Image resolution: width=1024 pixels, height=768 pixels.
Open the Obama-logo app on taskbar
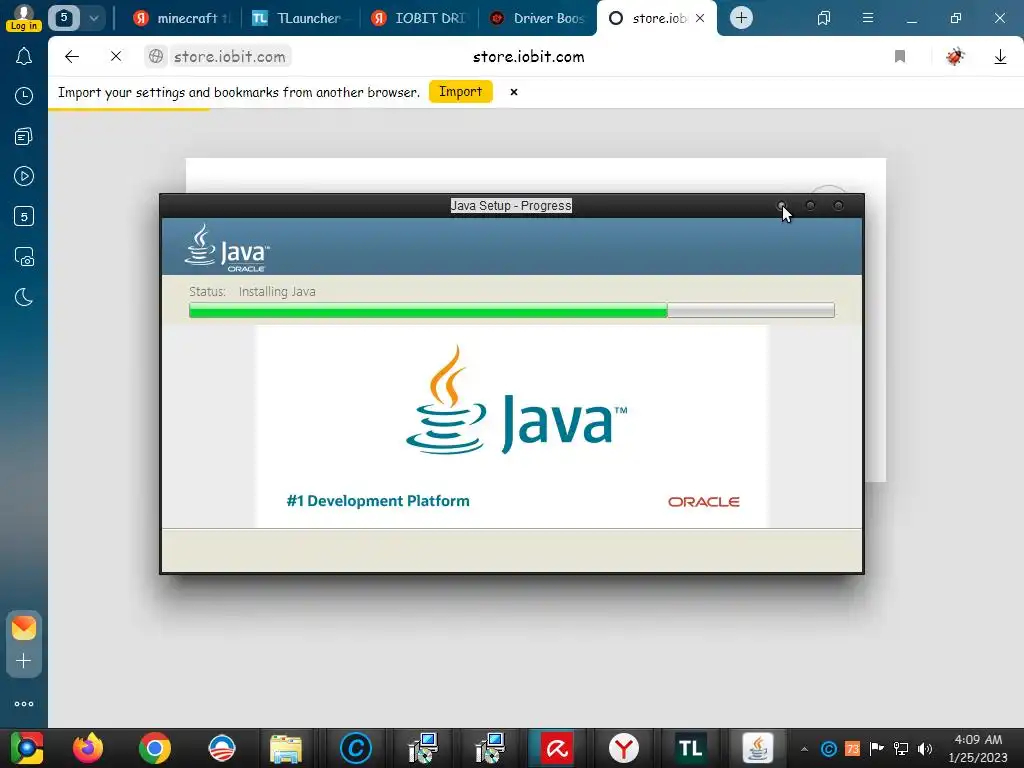[222, 748]
